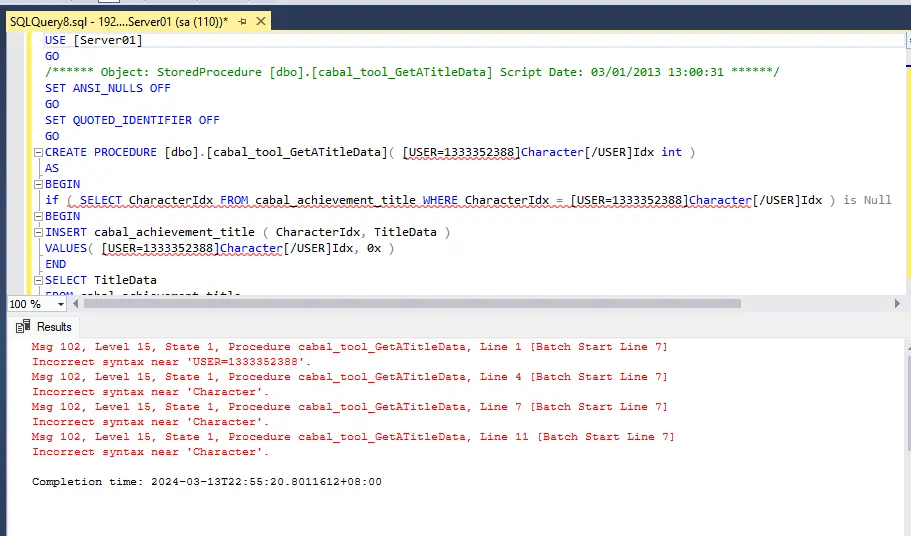911x536 pixels.
Task: Click the results pane vertical scrollbar
Action: click(909, 404)
